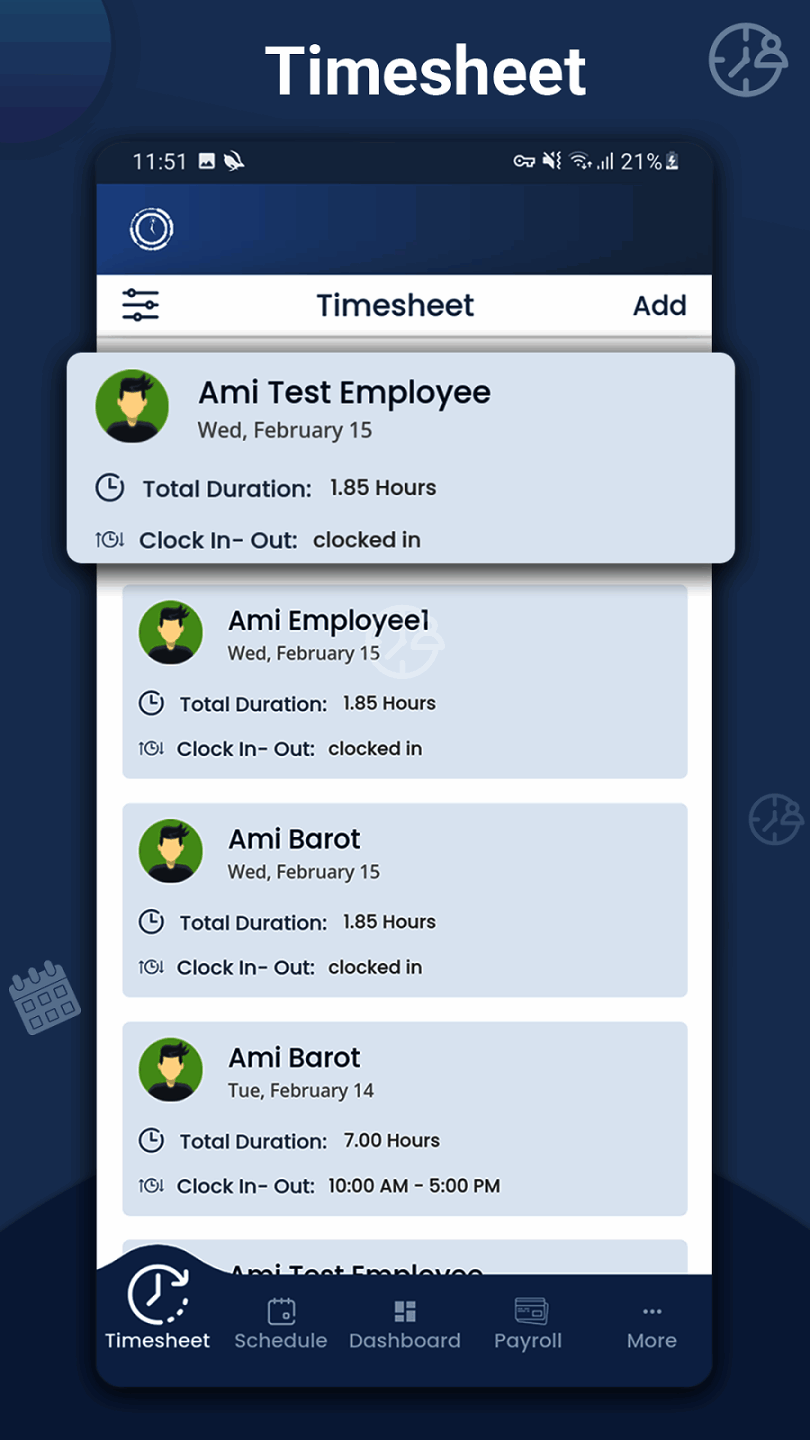Tap the clock logo in app header

152,229
